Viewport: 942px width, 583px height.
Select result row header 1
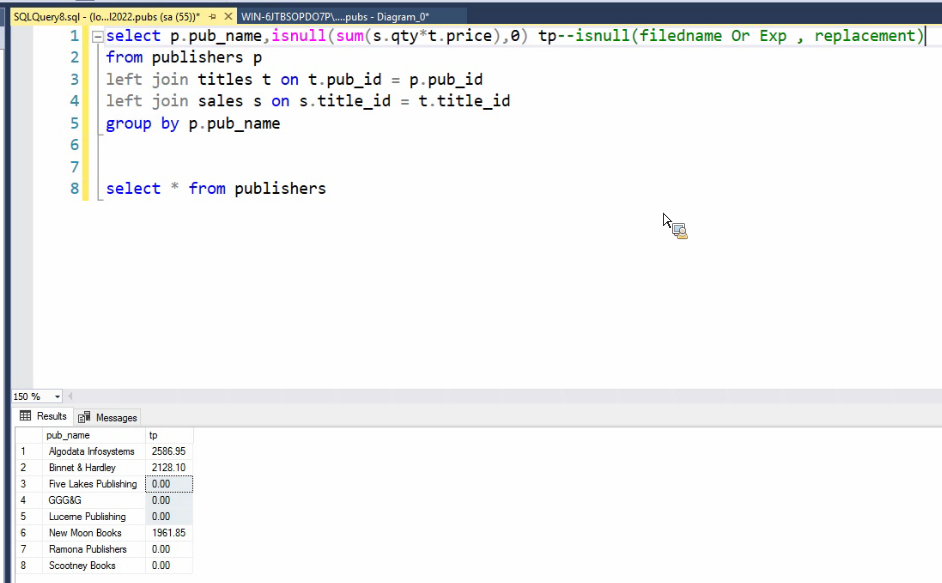pos(28,451)
